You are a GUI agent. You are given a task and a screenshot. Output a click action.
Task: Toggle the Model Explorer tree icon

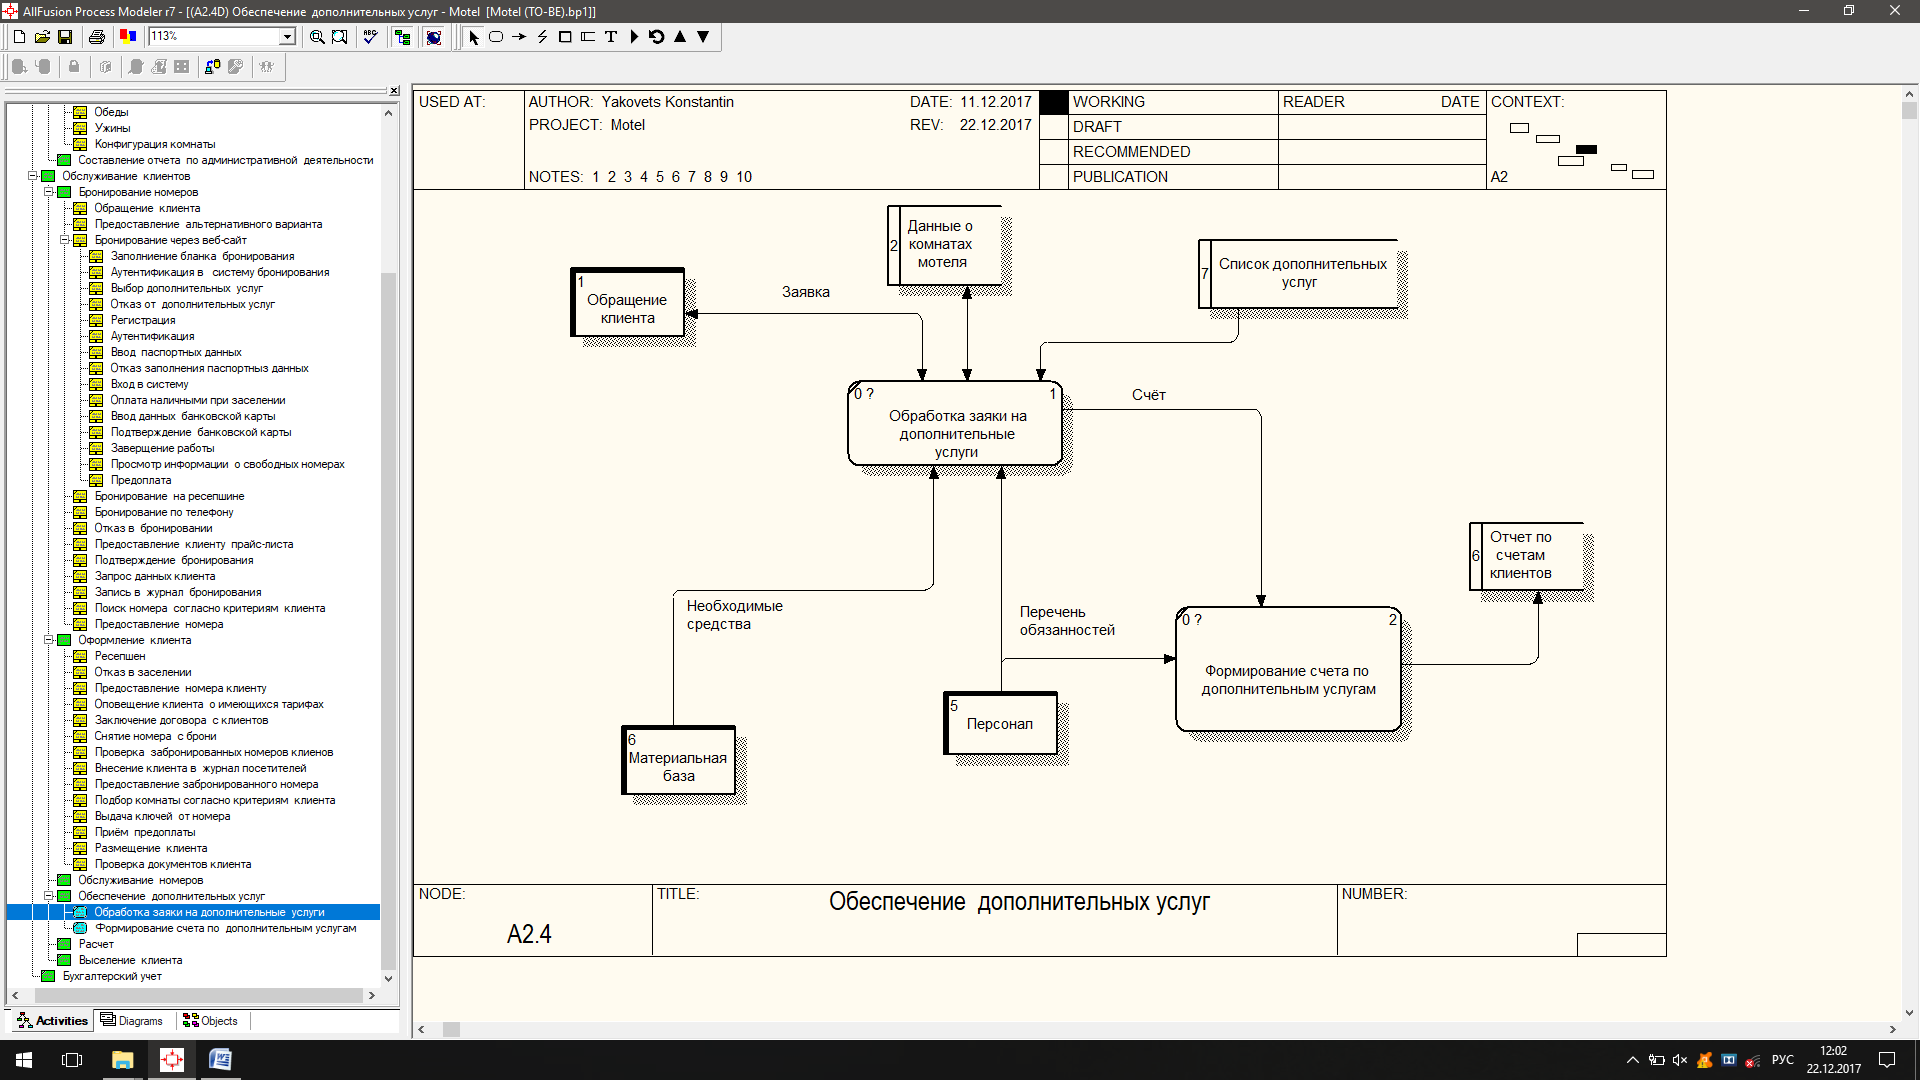403,37
